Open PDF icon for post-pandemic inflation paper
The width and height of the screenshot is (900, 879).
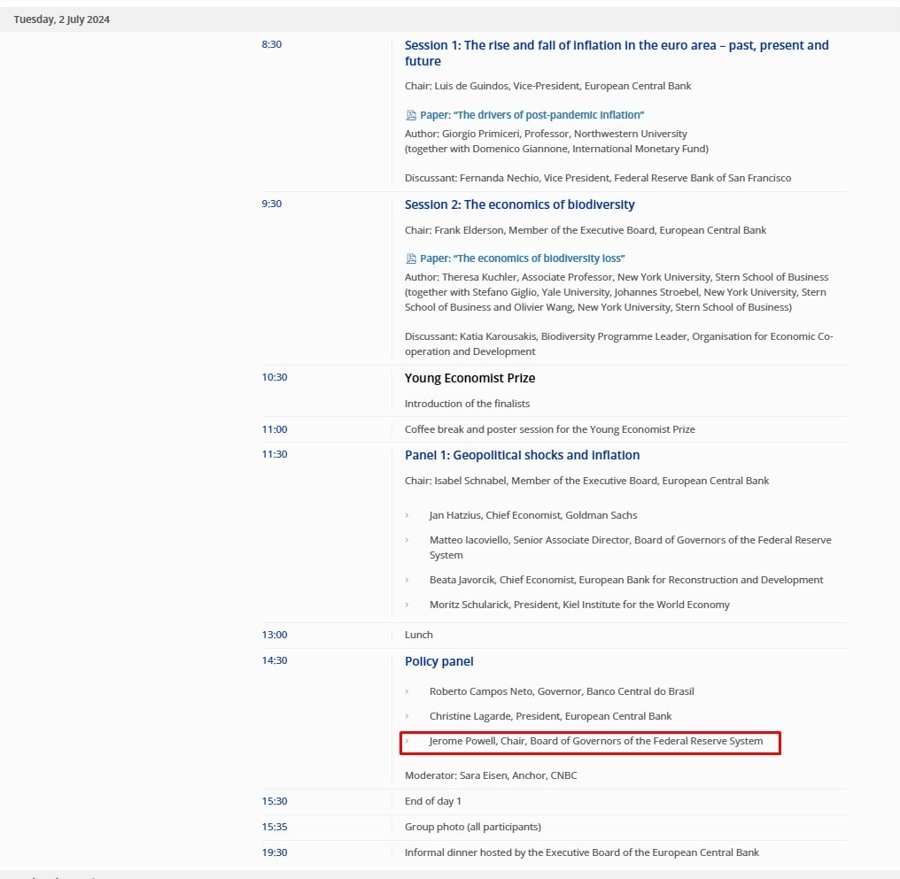pyautogui.click(x=411, y=115)
